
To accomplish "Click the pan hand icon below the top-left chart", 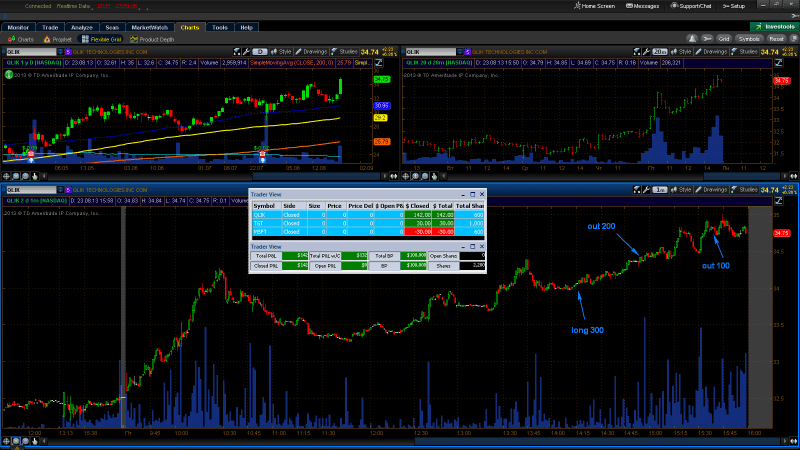I will (35, 176).
